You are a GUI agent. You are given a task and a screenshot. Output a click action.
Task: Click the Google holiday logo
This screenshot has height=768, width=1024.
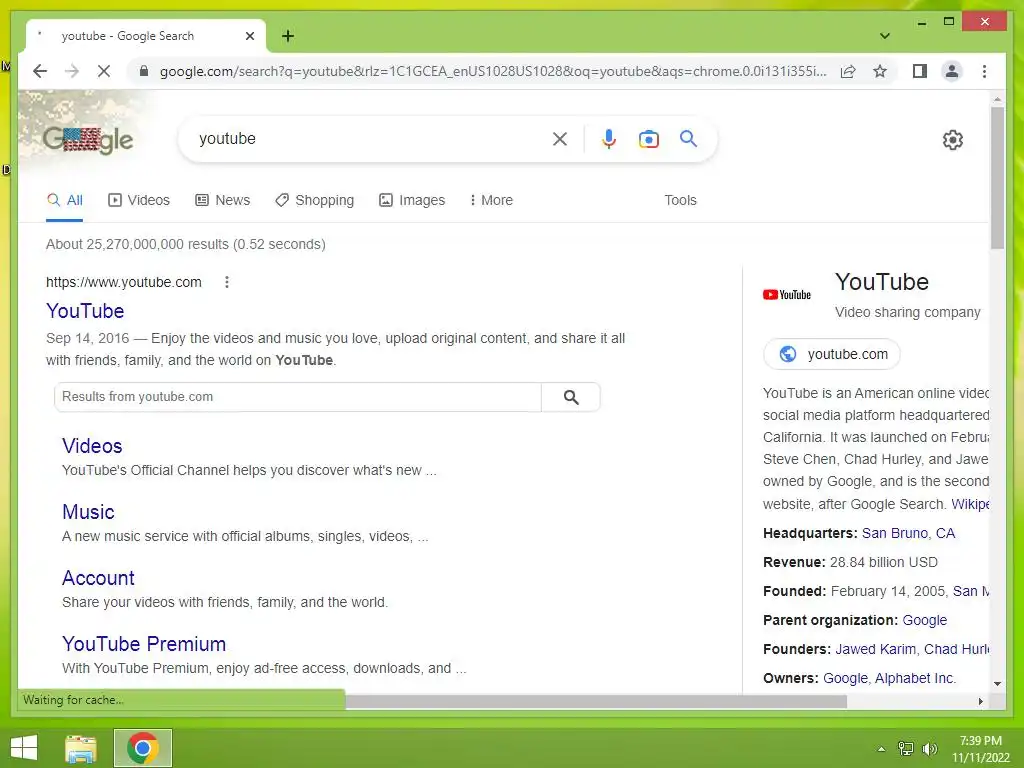point(88,139)
